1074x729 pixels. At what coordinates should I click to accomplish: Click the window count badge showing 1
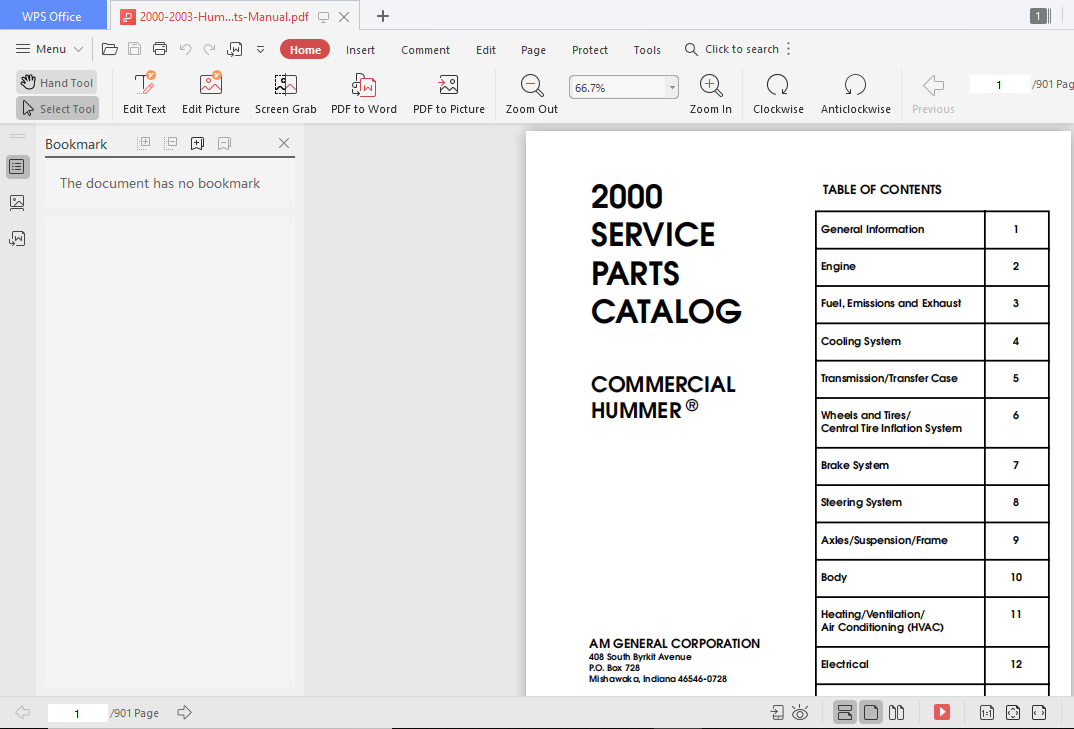(1038, 16)
